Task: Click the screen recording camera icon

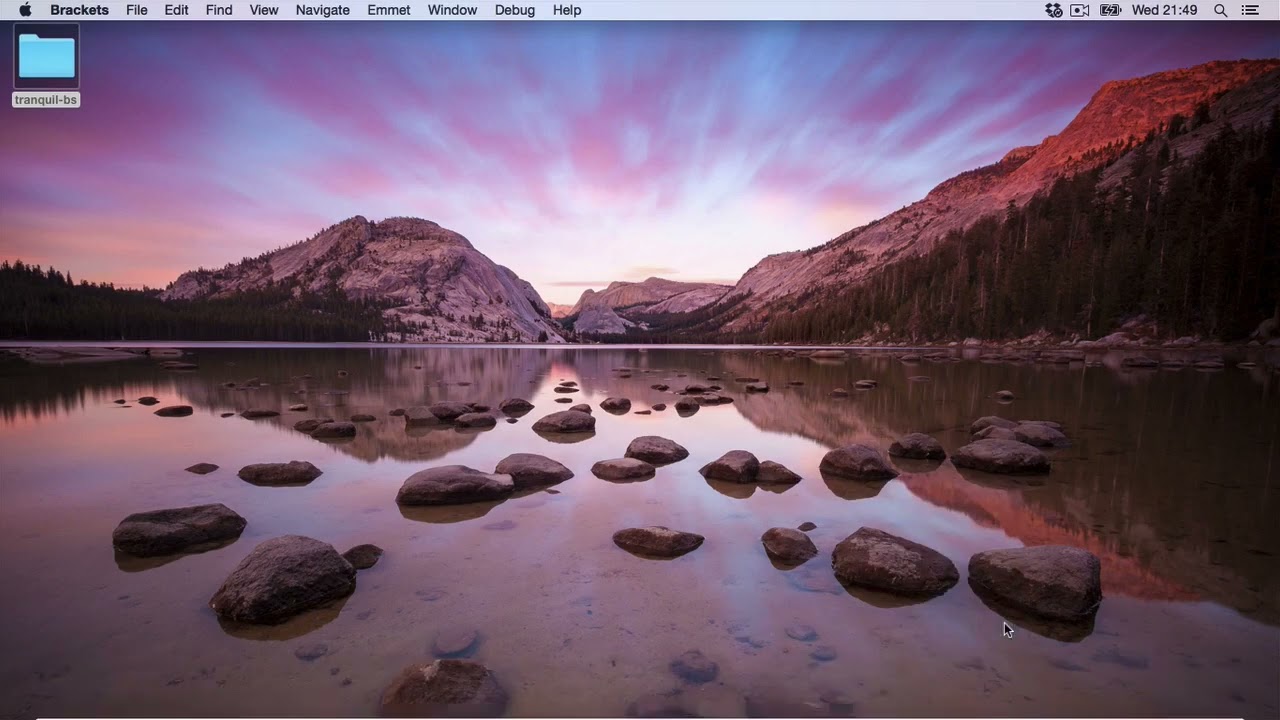Action: (1080, 10)
